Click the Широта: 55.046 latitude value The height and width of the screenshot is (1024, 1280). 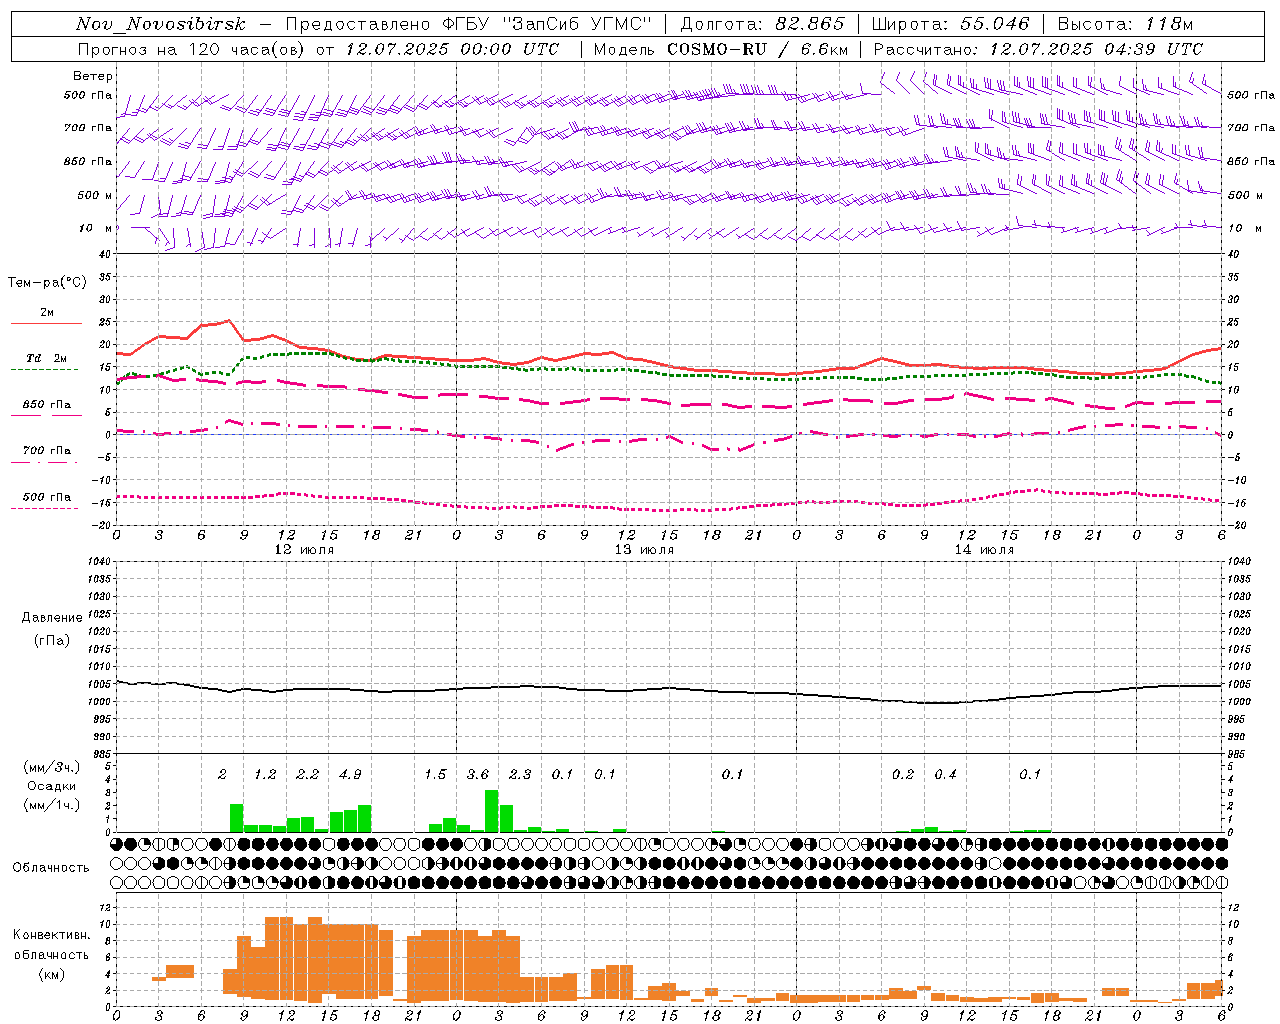coord(951,25)
